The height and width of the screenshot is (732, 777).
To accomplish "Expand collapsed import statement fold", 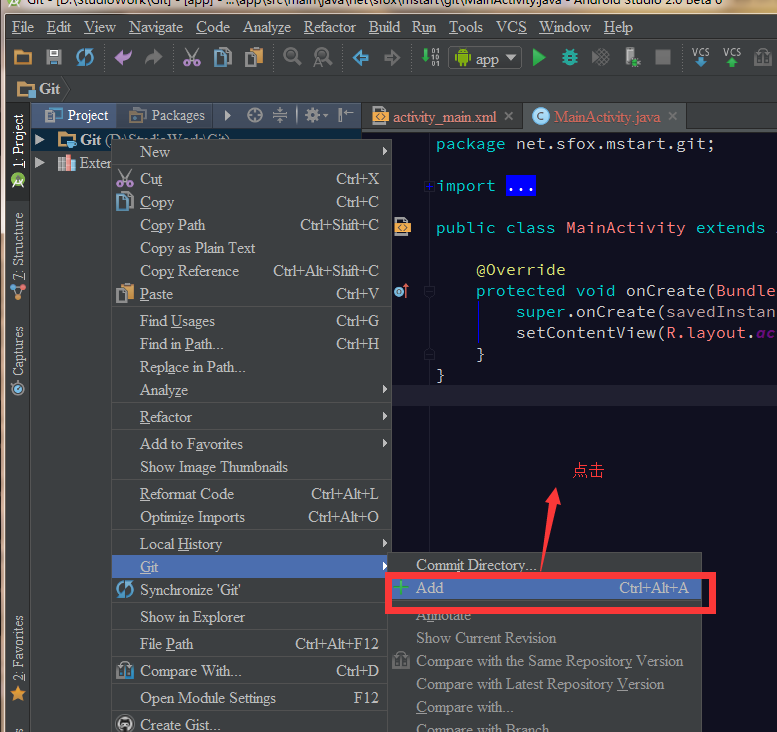I will [x=429, y=186].
